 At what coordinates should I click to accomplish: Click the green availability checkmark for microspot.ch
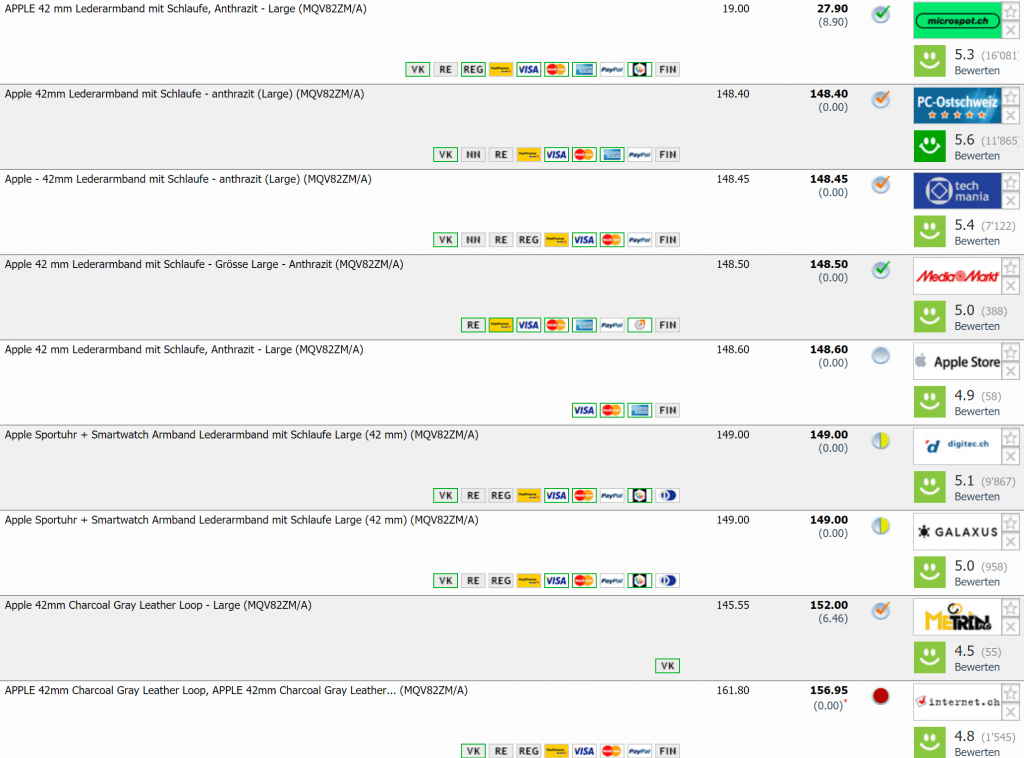(x=881, y=14)
